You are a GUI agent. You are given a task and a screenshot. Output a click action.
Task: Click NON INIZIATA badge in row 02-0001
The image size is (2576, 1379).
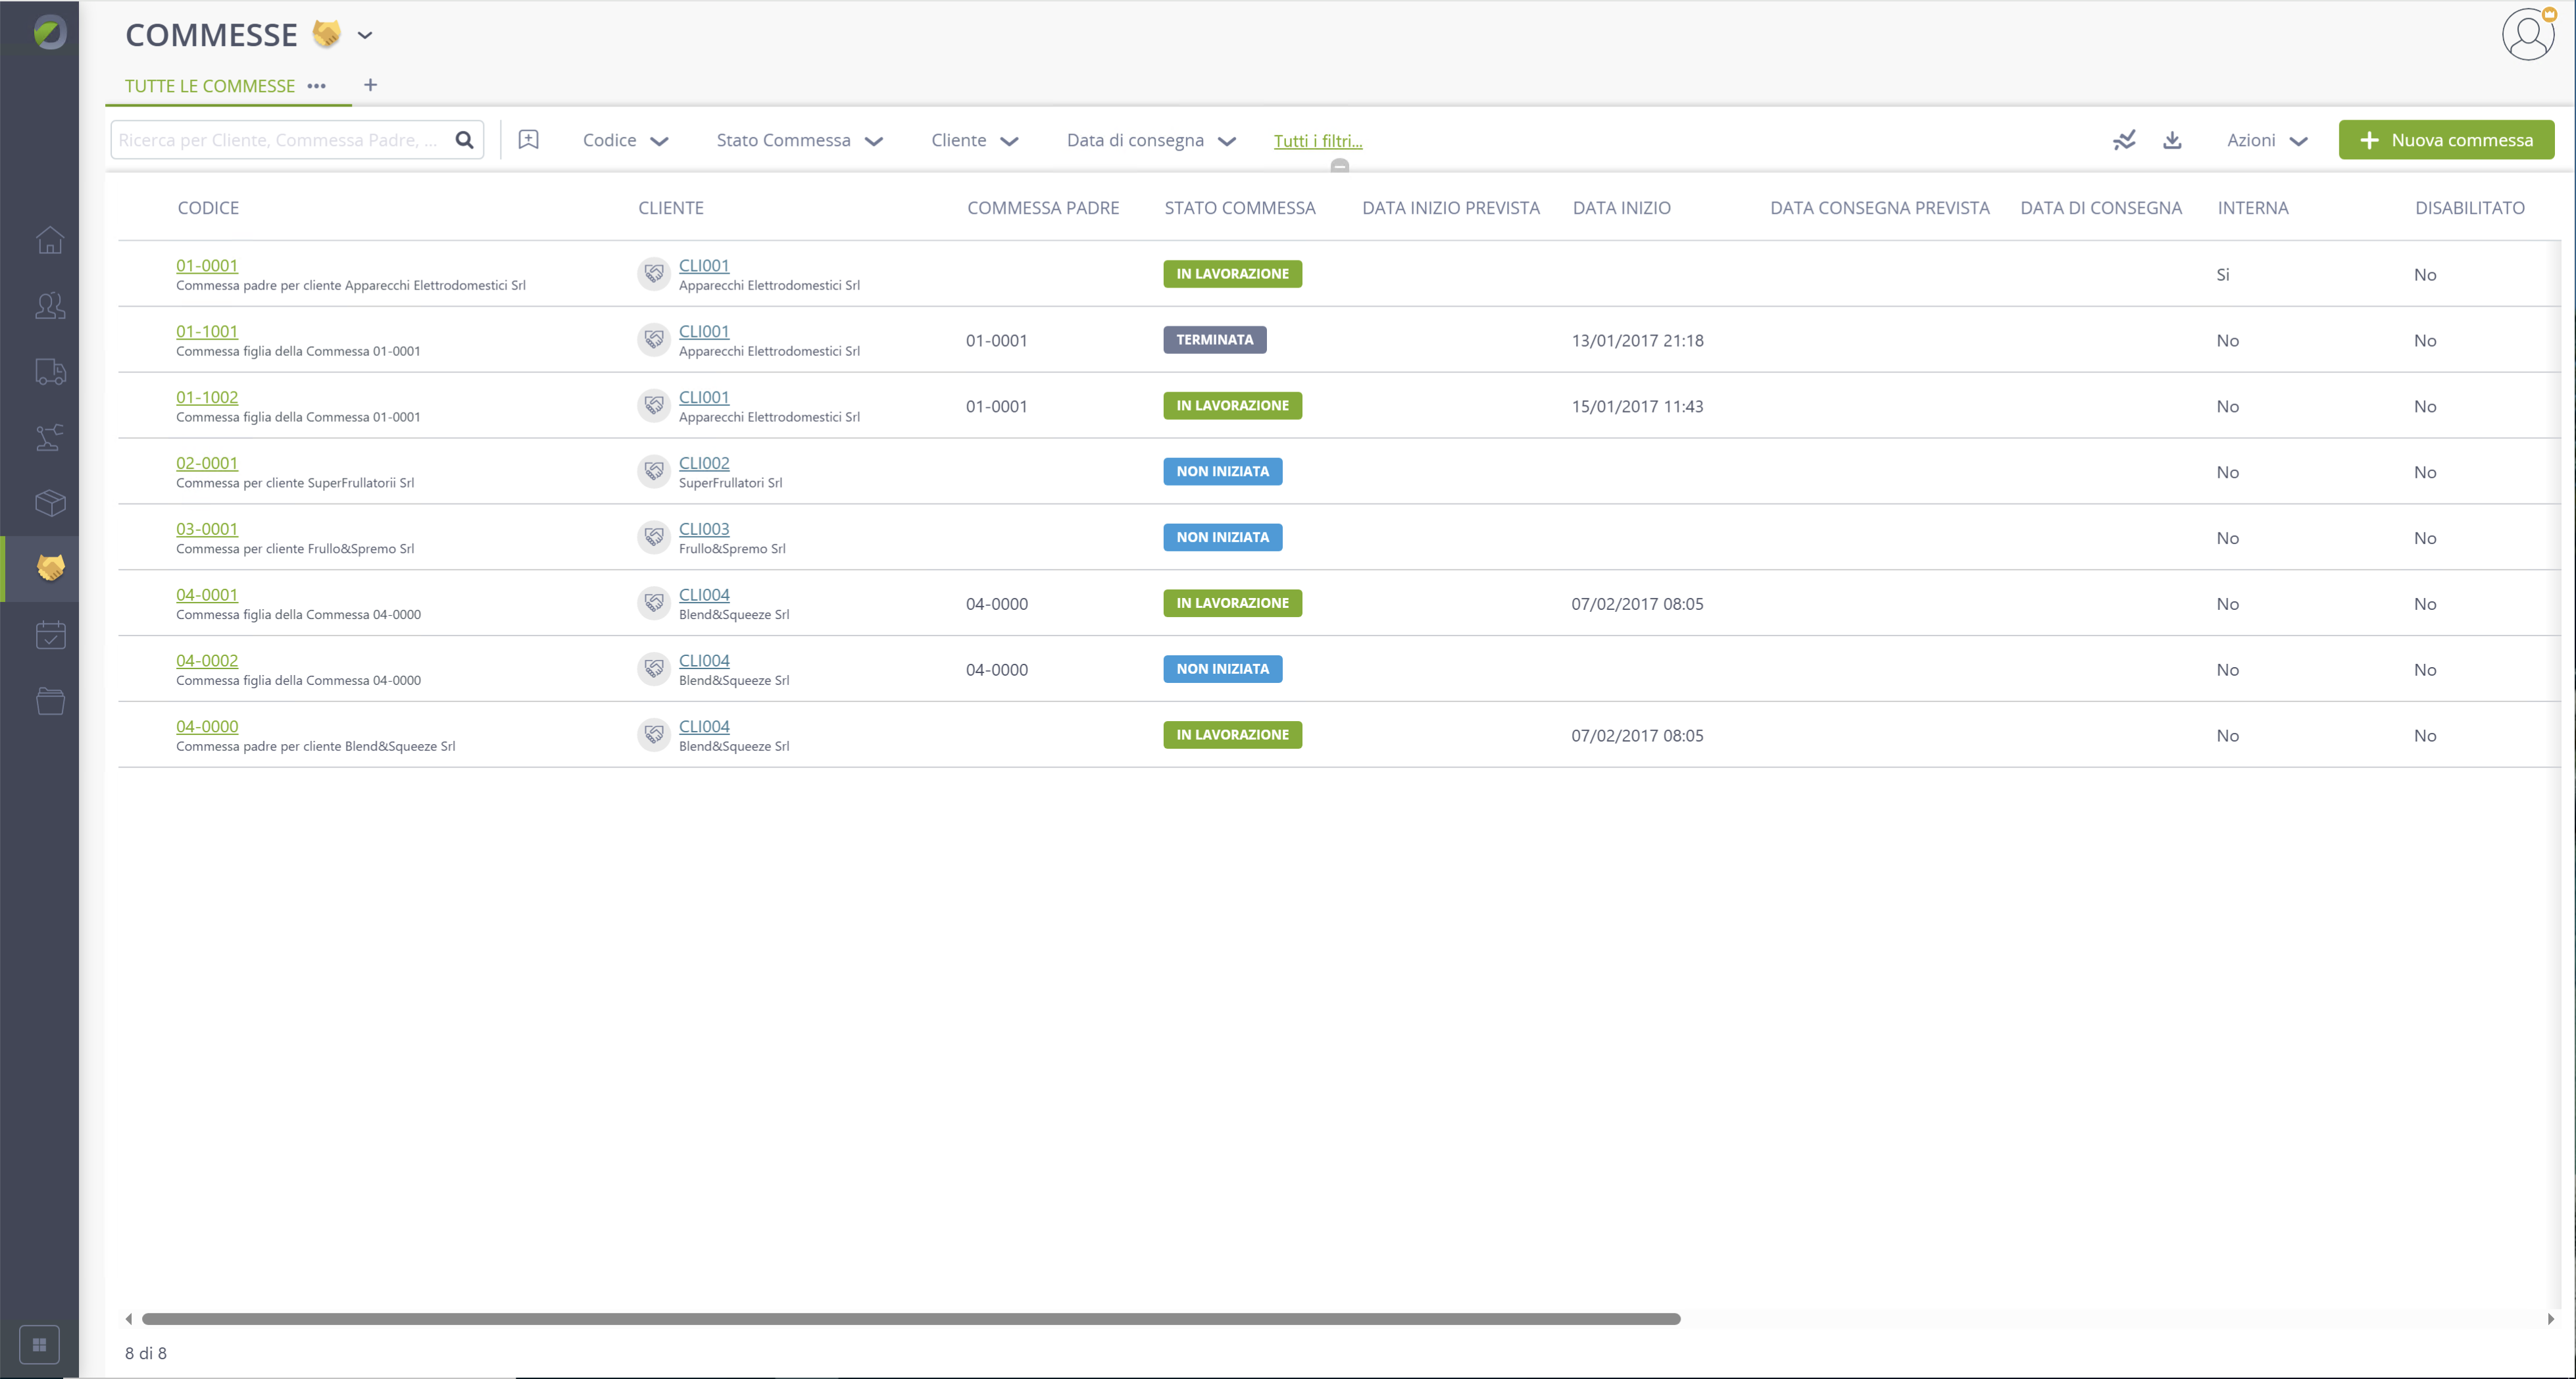click(1222, 471)
